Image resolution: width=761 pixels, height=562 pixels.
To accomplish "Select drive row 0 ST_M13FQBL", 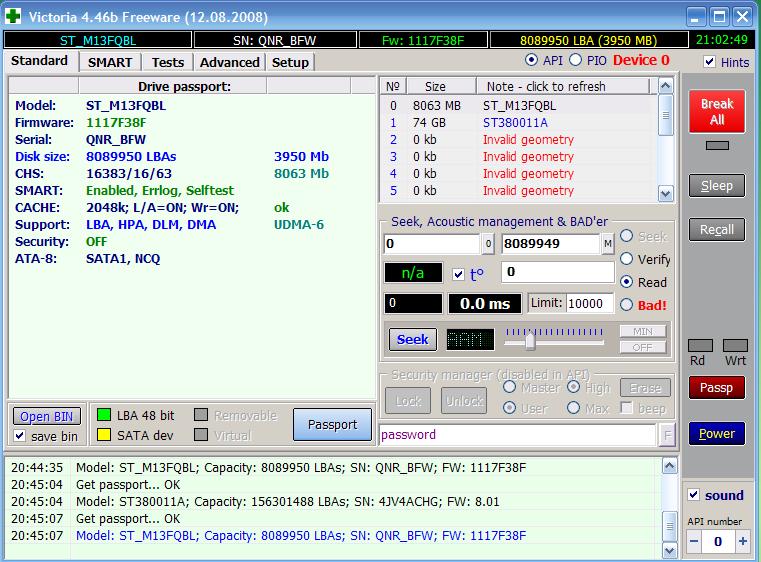I will click(x=518, y=105).
